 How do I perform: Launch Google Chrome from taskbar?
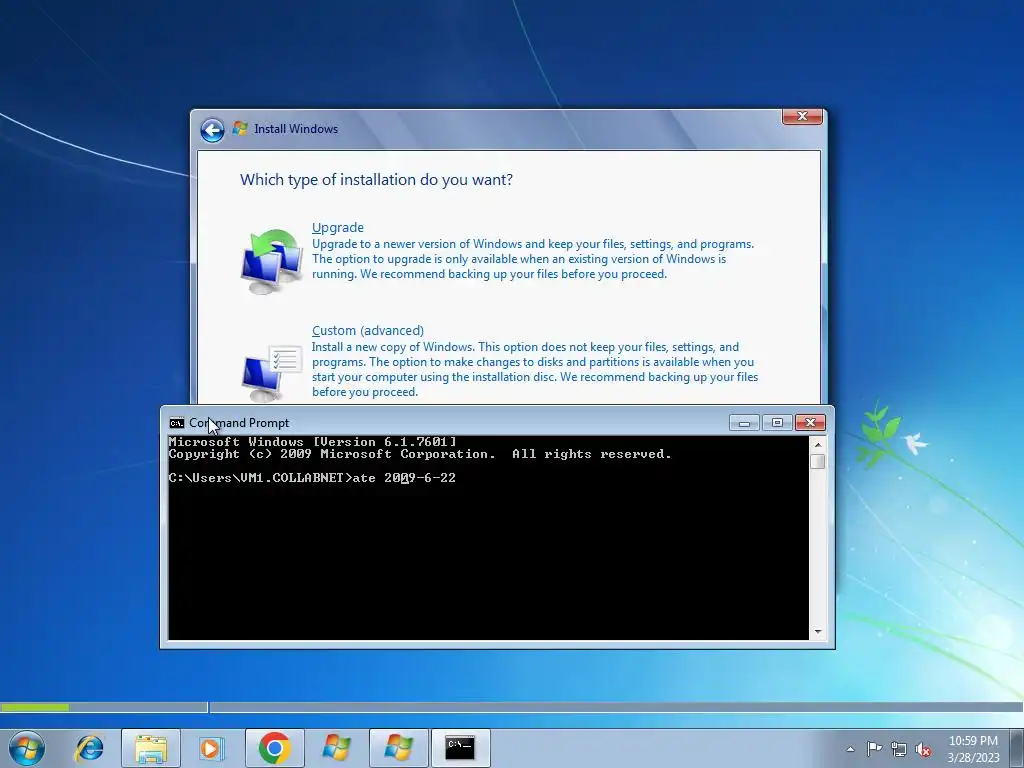coord(274,748)
